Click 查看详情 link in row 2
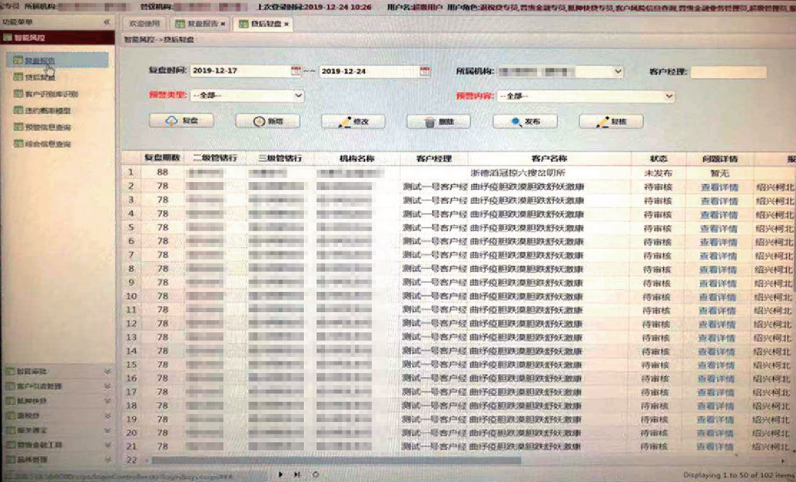The image size is (796, 482). [718, 186]
